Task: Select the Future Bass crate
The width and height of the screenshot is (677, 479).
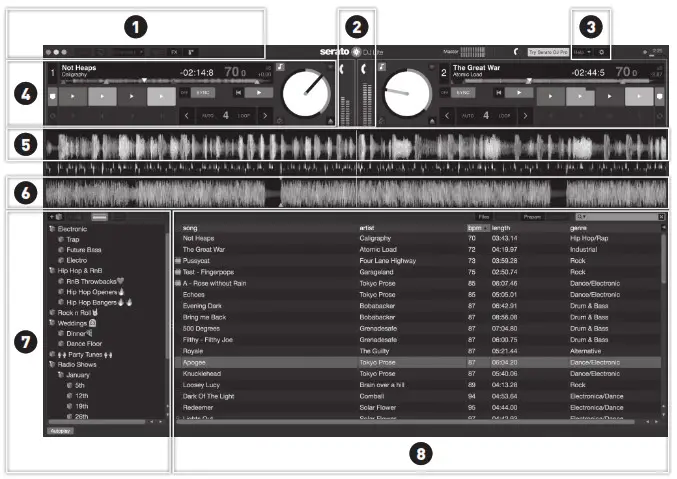Action: tap(84, 250)
